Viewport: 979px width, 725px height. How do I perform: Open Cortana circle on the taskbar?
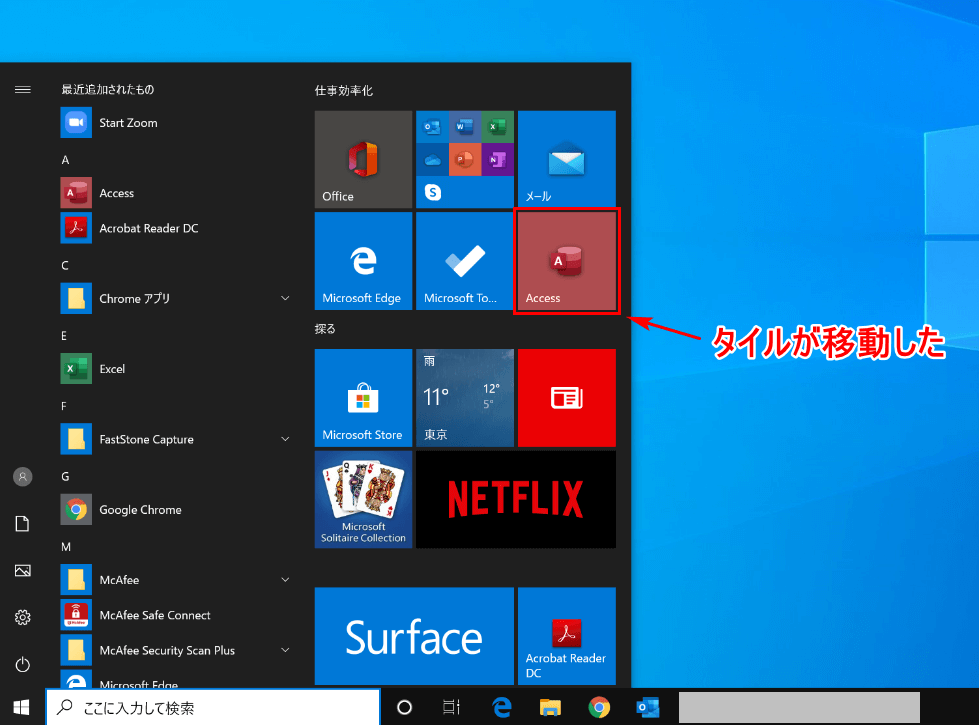coord(405,708)
